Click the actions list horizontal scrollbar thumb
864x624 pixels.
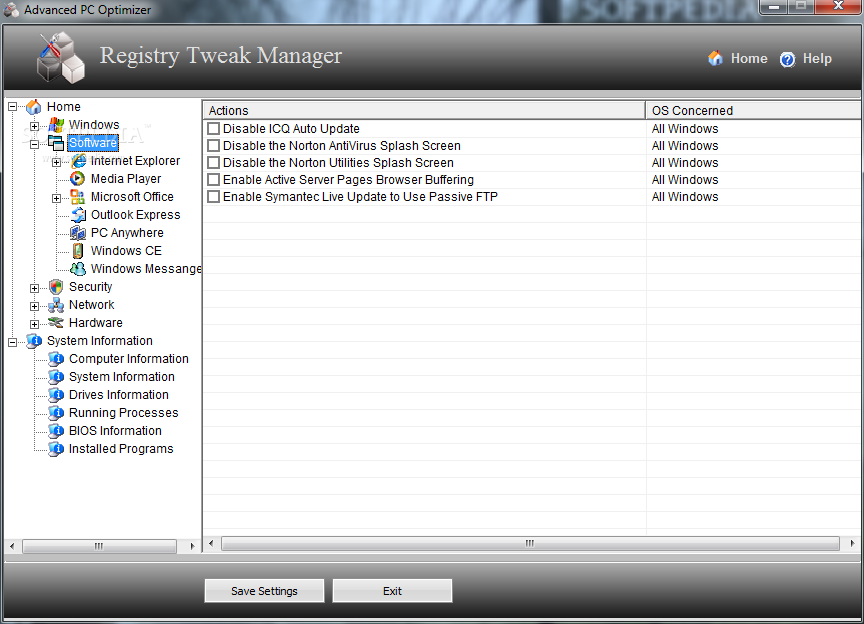click(530, 544)
